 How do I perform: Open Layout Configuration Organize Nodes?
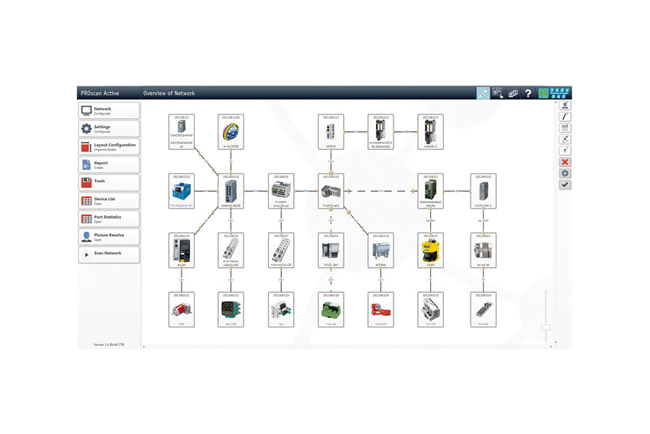tap(109, 147)
